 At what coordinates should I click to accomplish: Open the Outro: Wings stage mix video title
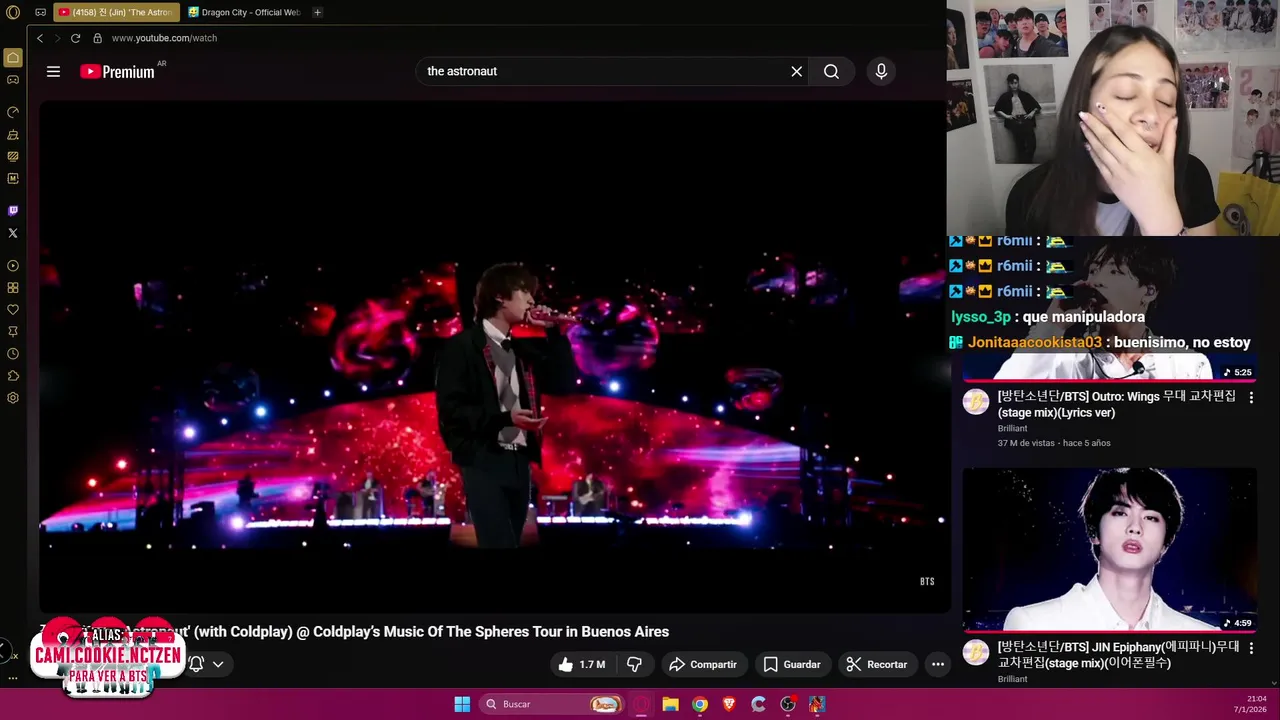[1117, 404]
